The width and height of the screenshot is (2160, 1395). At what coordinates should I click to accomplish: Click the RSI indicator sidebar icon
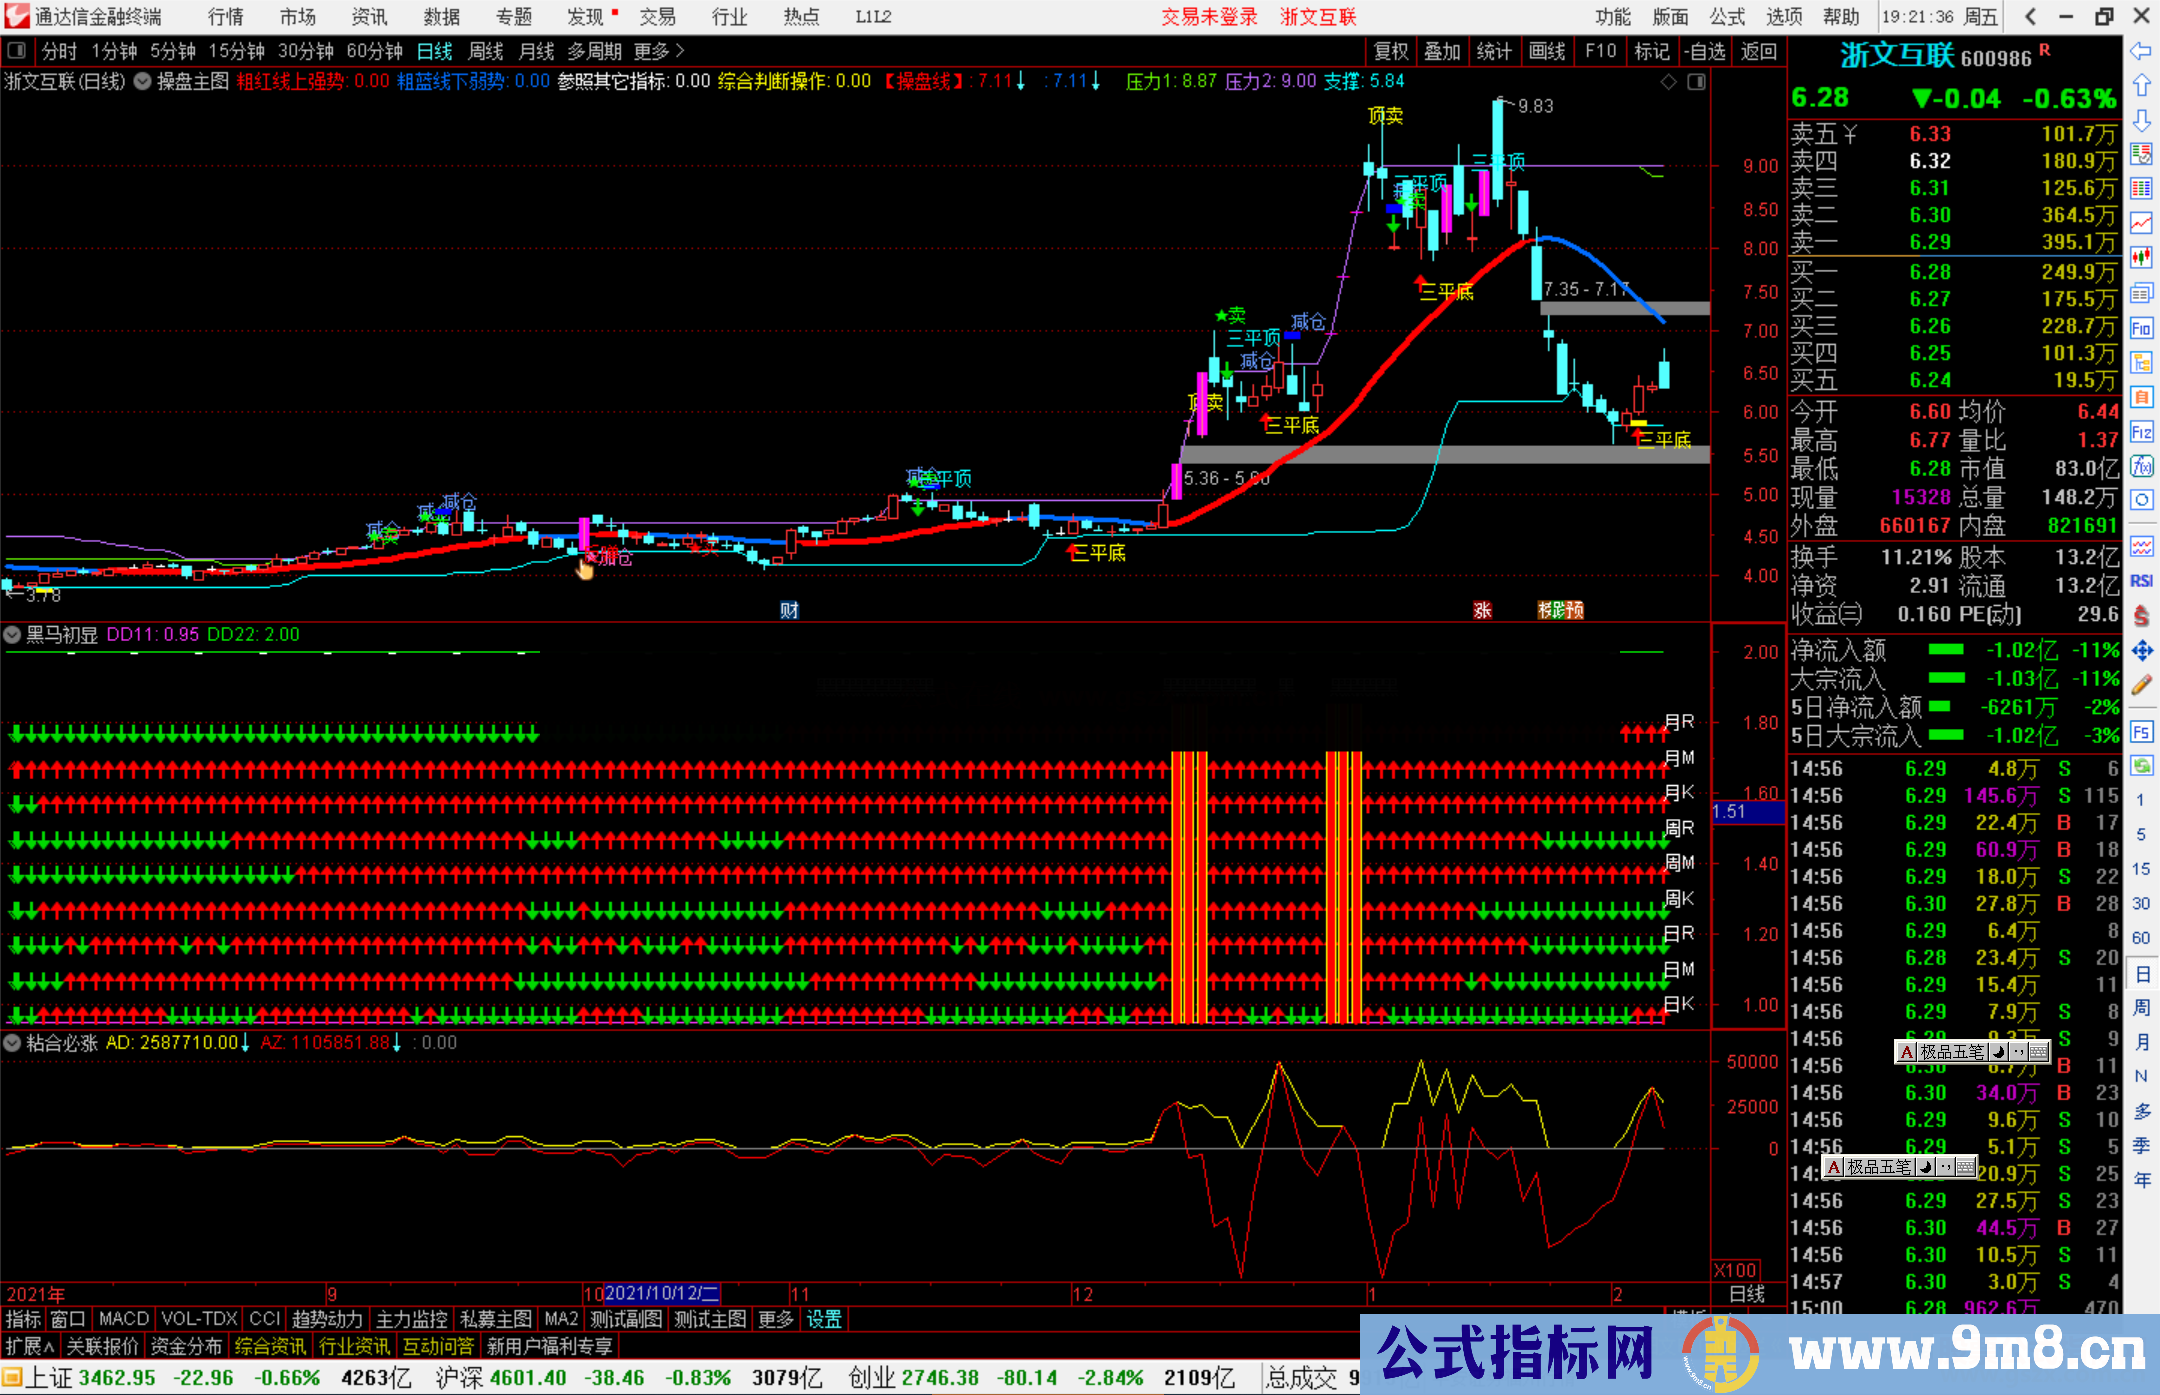pos(2141,581)
